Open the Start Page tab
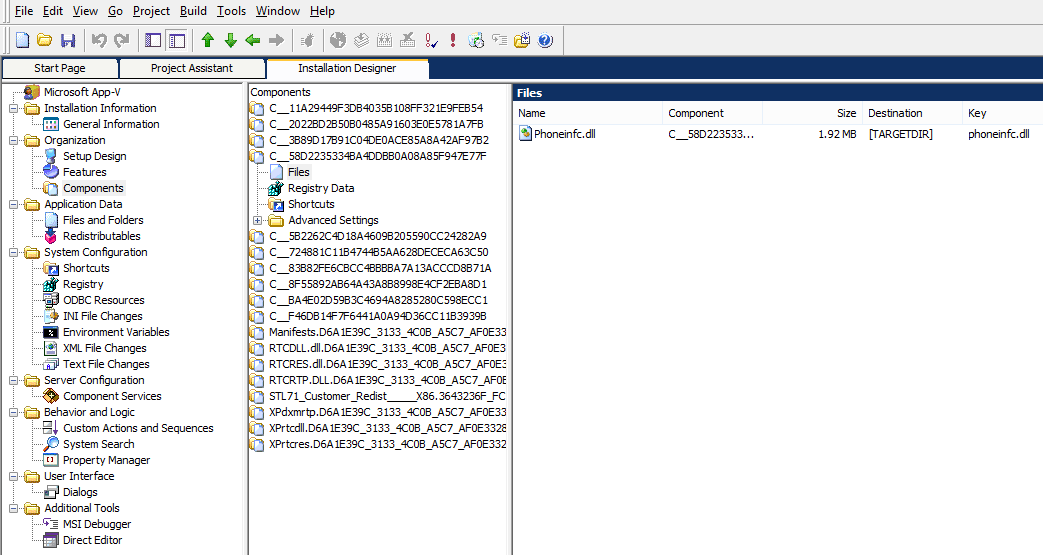Image resolution: width=1043 pixels, height=555 pixels. (60, 68)
